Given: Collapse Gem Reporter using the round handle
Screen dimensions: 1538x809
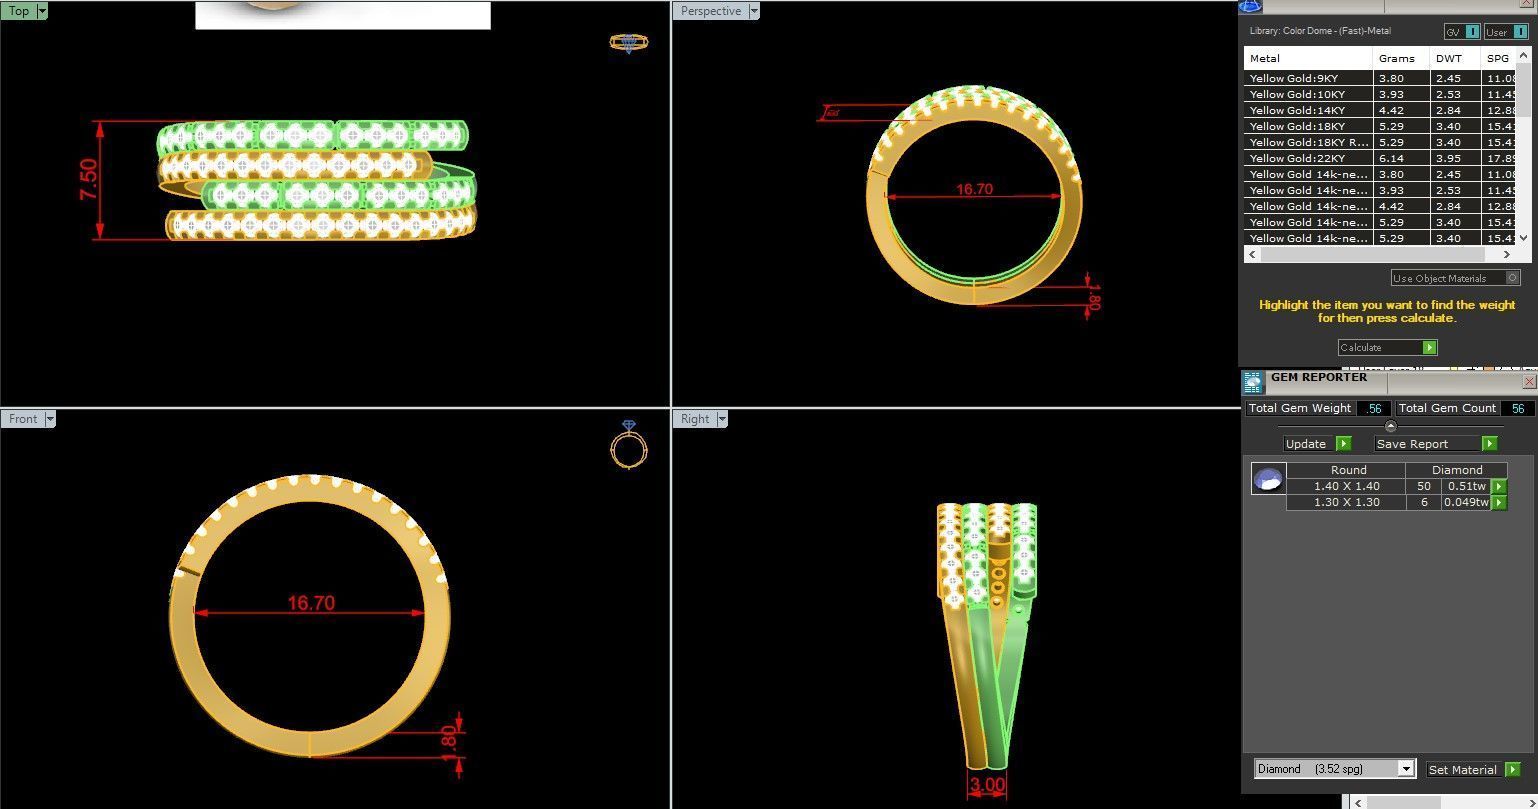Looking at the screenshot, I should (x=1390, y=427).
